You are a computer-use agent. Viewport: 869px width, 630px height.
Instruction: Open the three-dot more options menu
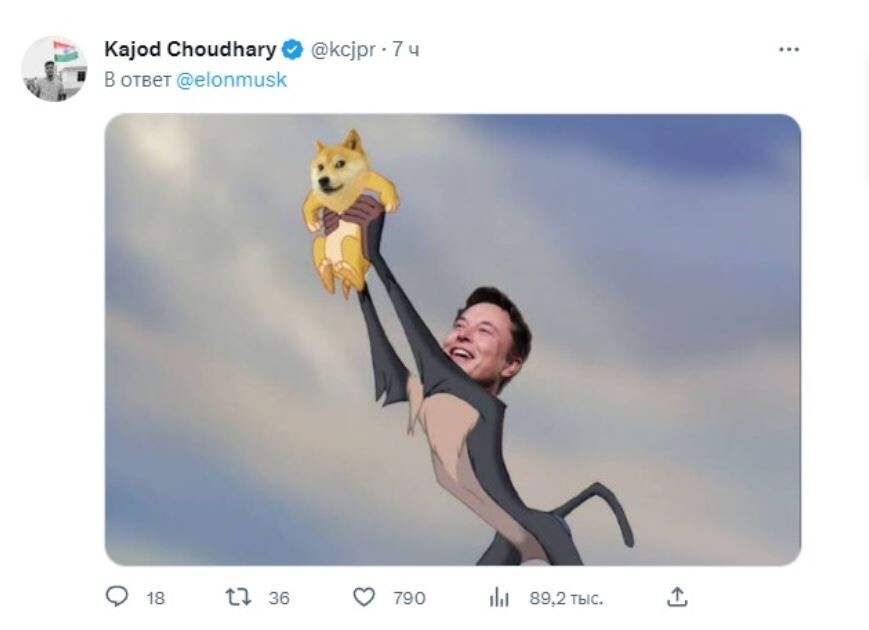789,49
